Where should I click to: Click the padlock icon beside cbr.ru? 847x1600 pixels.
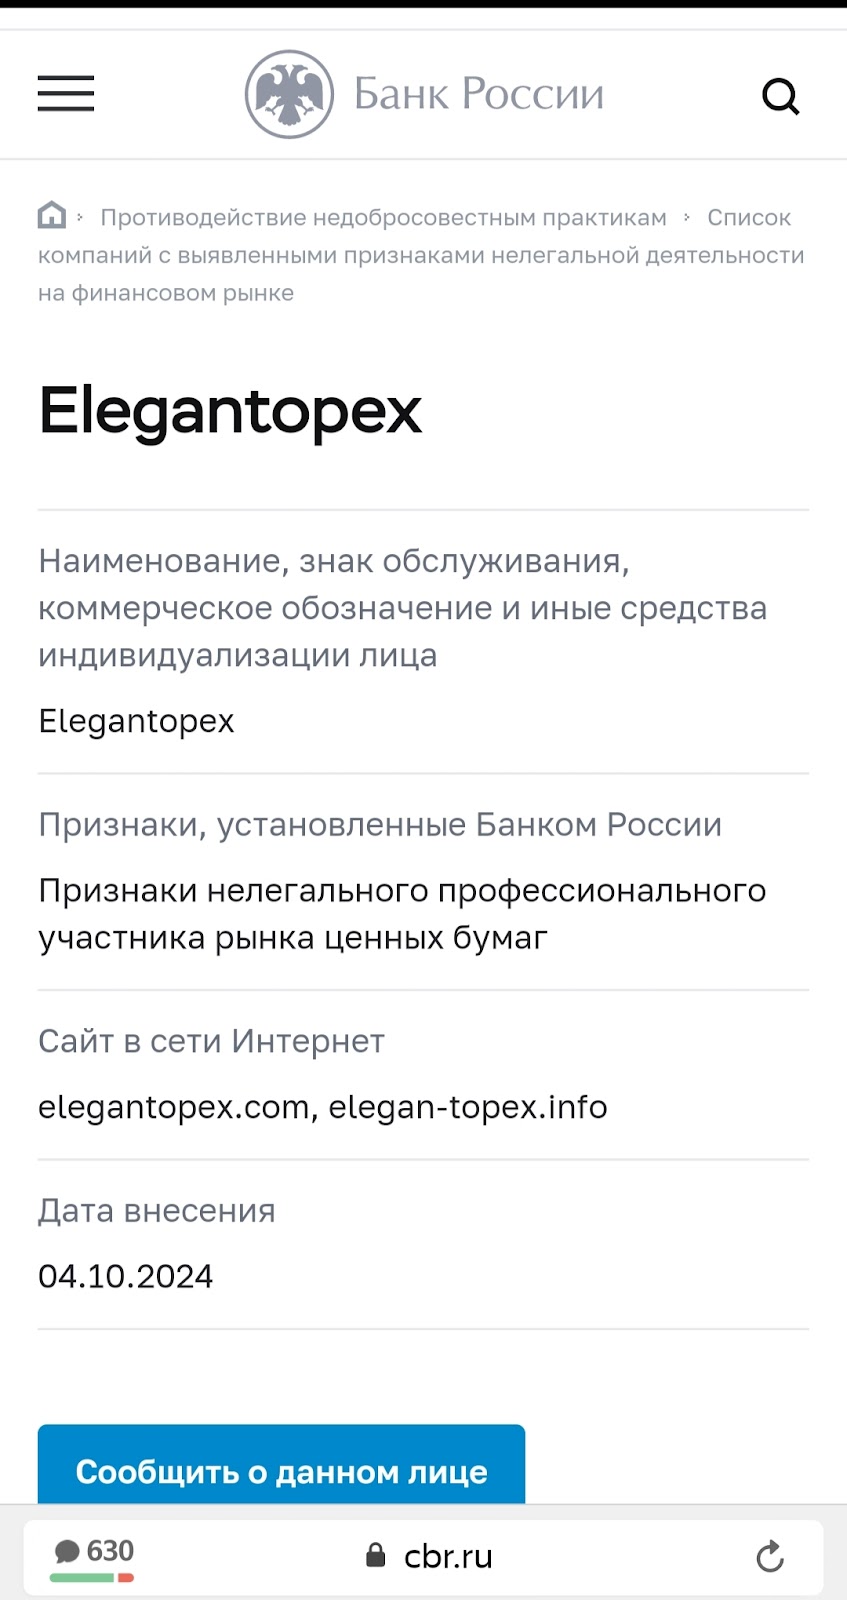point(377,1555)
